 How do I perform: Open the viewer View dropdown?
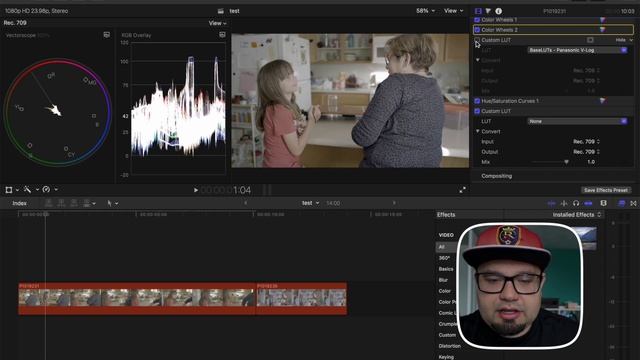coord(453,11)
